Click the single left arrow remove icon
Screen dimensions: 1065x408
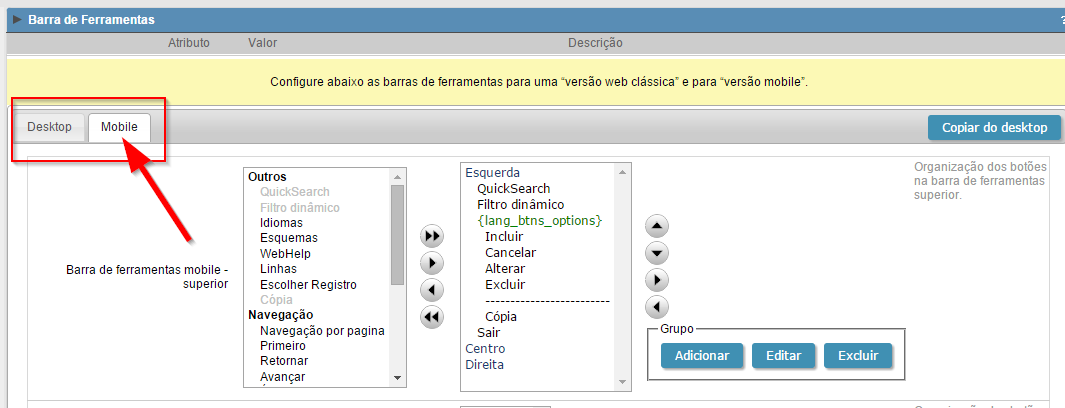point(432,291)
